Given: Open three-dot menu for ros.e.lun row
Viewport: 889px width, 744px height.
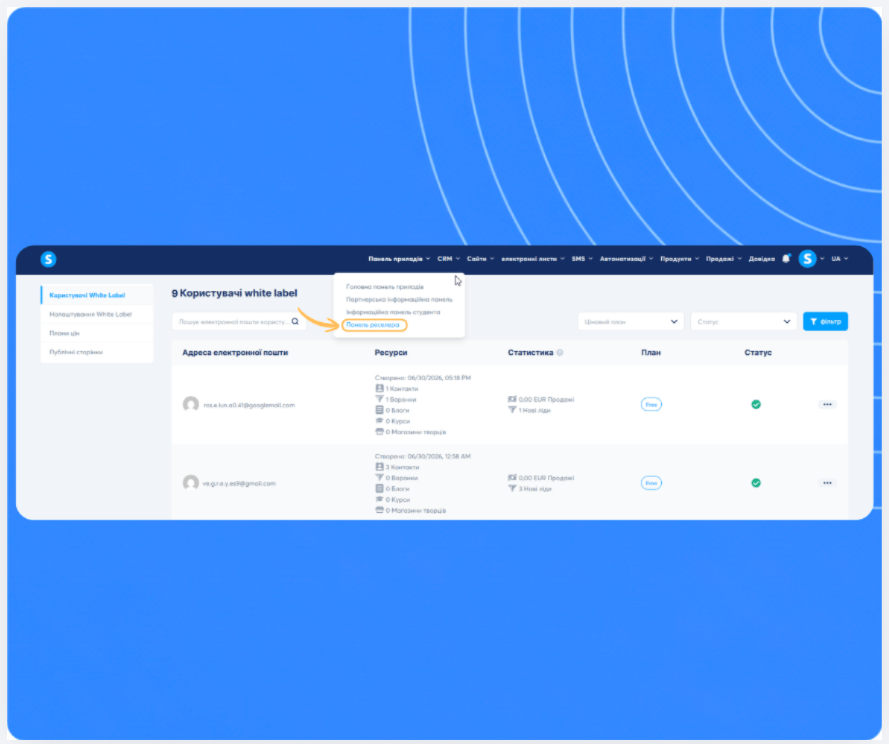Looking at the screenshot, I should tap(827, 404).
